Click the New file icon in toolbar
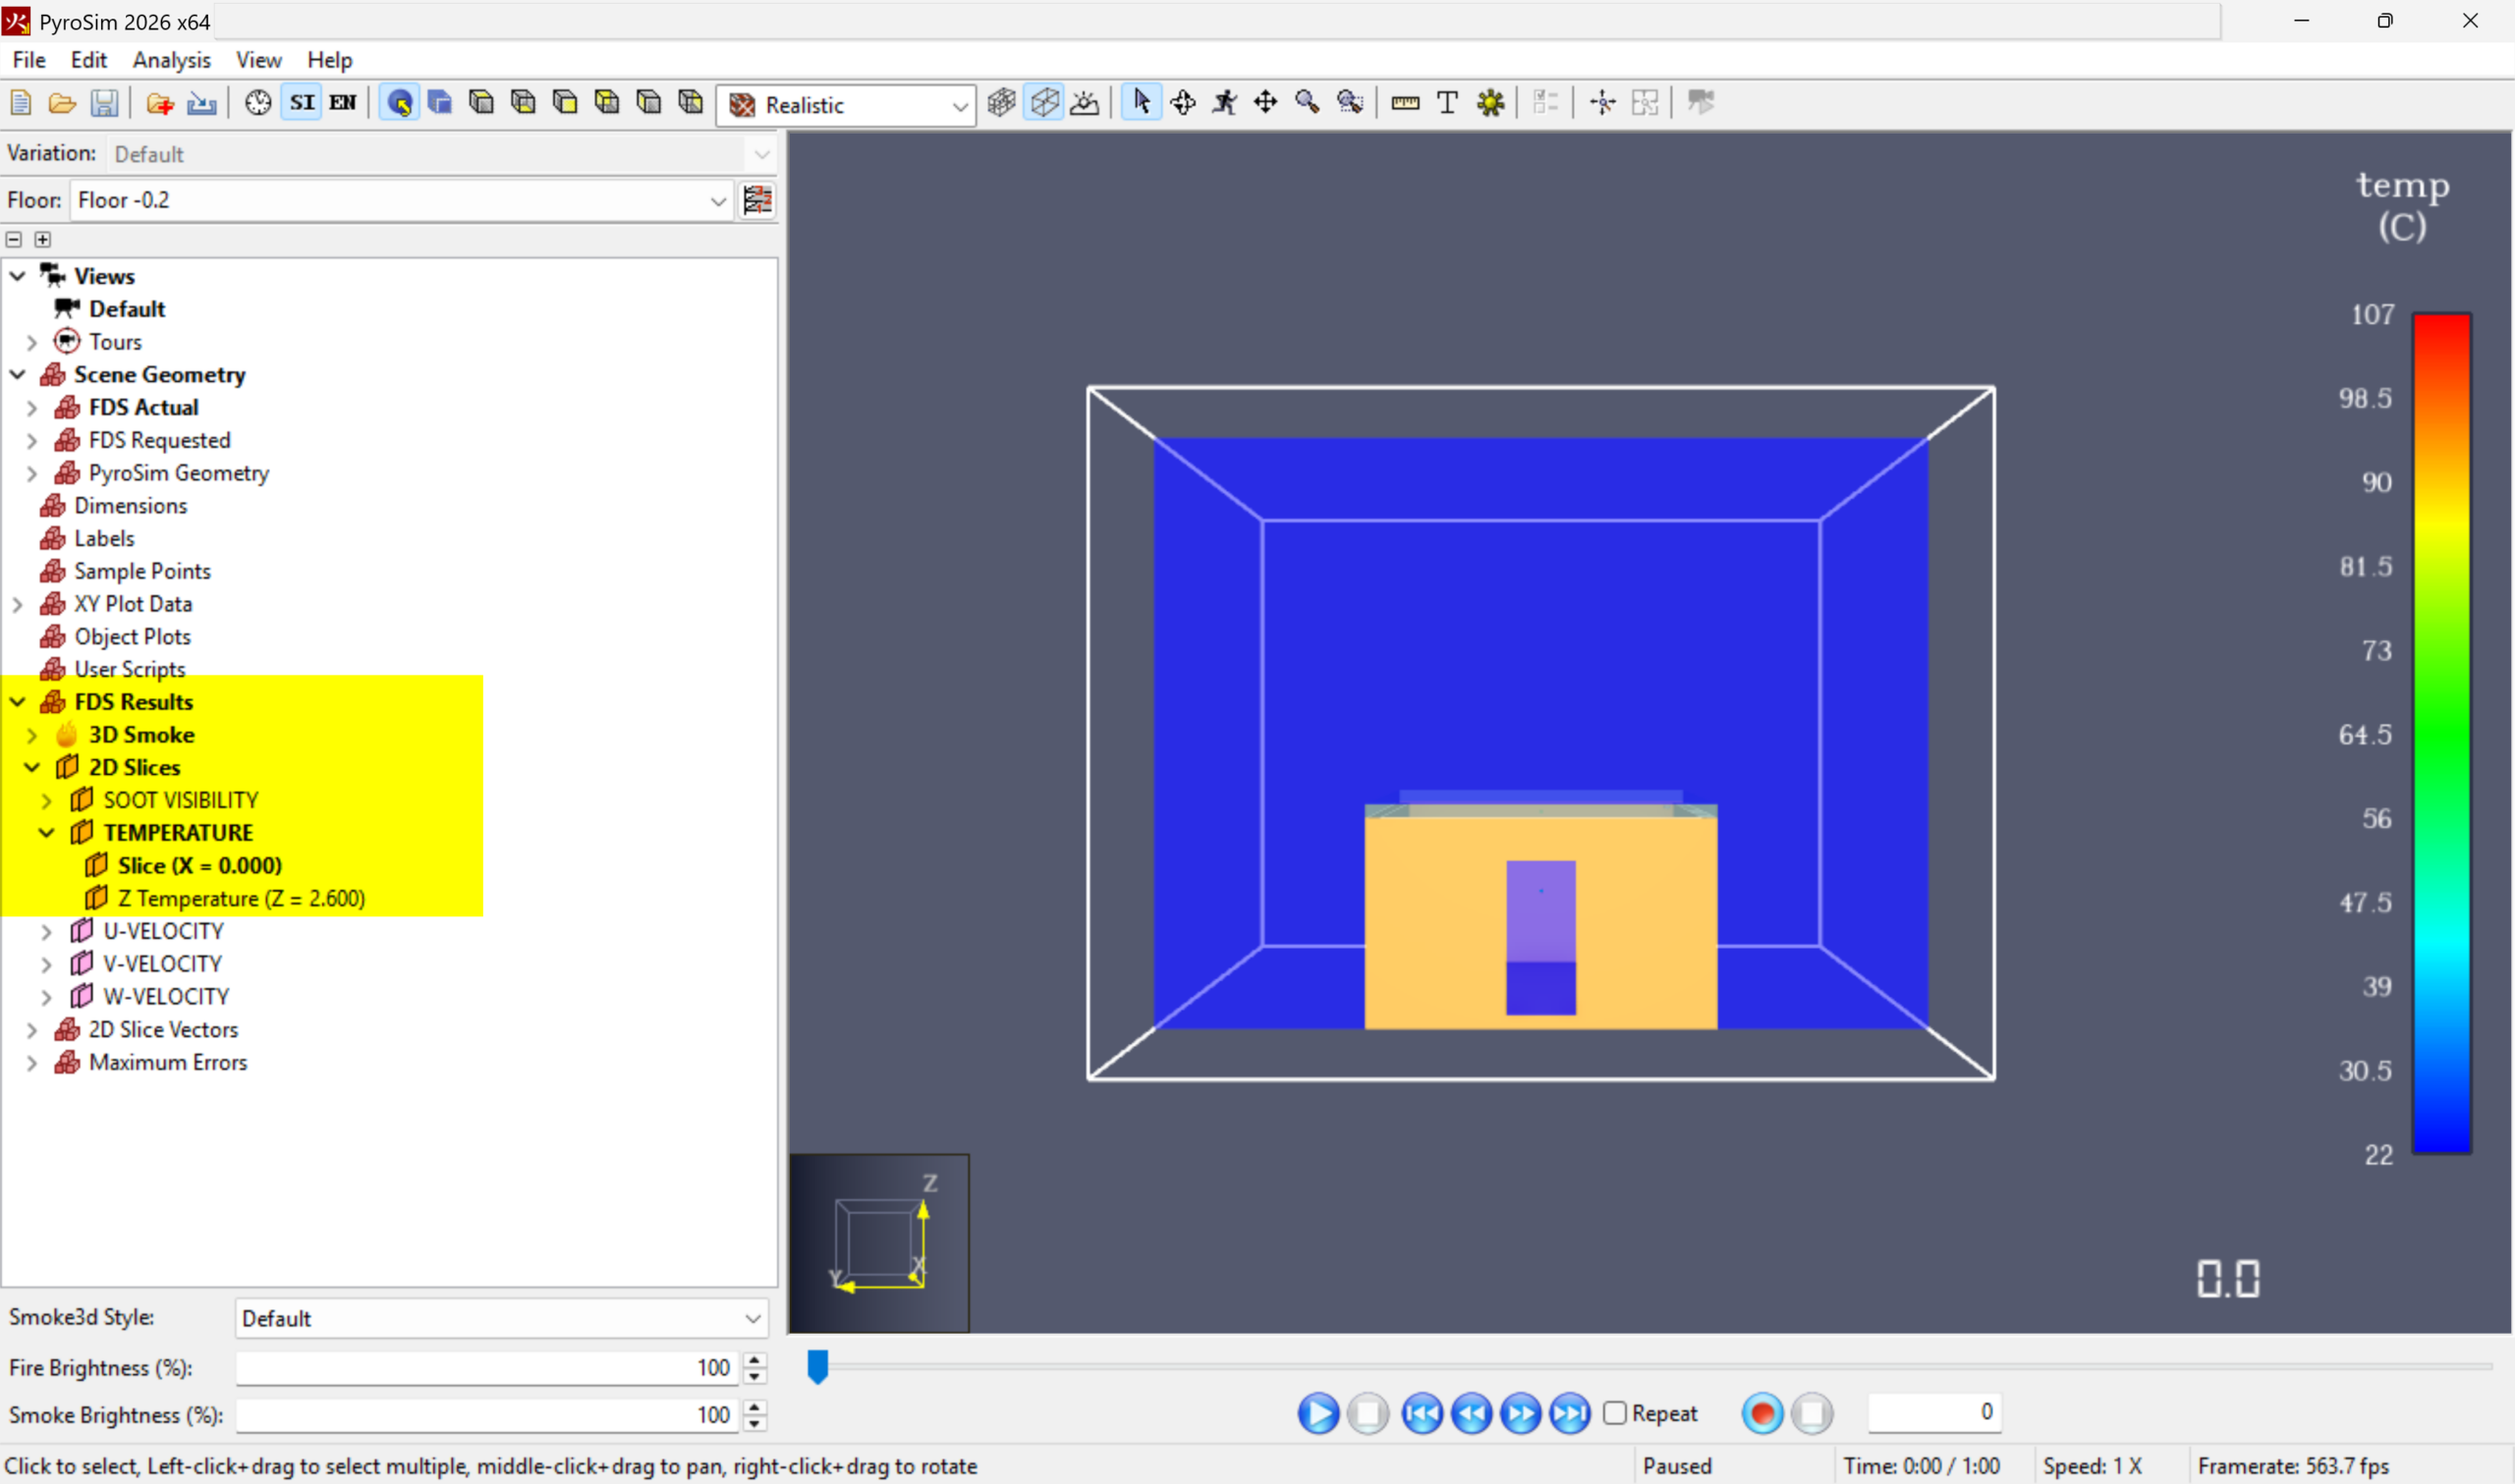2515x1484 pixels. [21, 103]
